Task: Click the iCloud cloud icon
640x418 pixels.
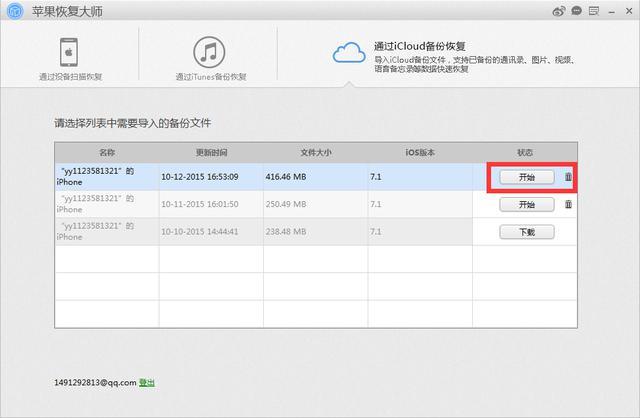Action: click(349, 52)
